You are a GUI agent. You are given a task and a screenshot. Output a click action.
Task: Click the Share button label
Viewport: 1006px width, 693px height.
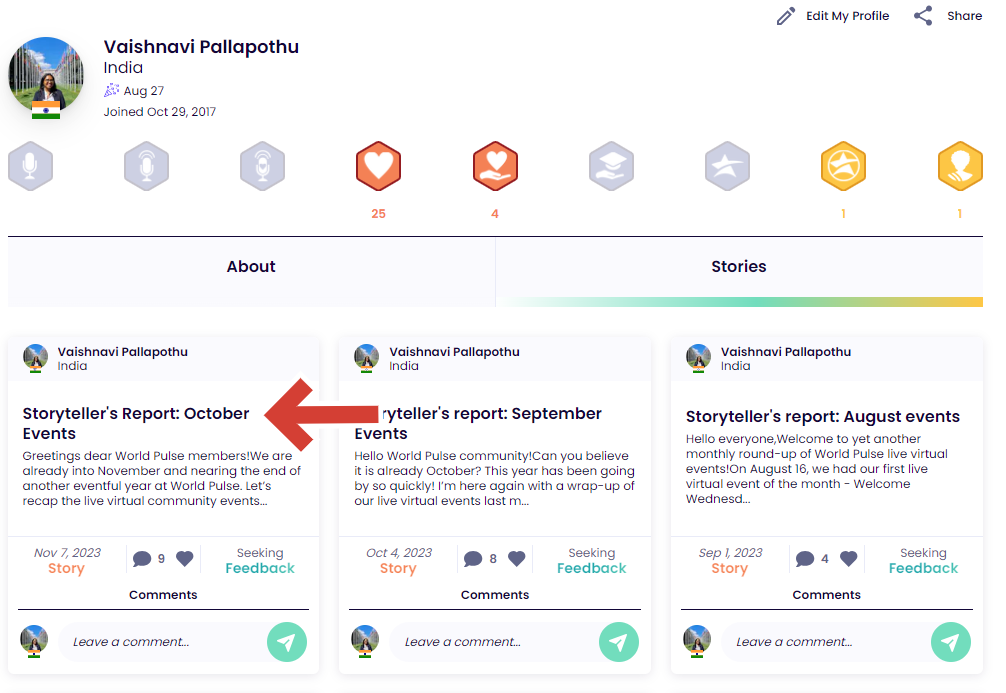point(964,16)
